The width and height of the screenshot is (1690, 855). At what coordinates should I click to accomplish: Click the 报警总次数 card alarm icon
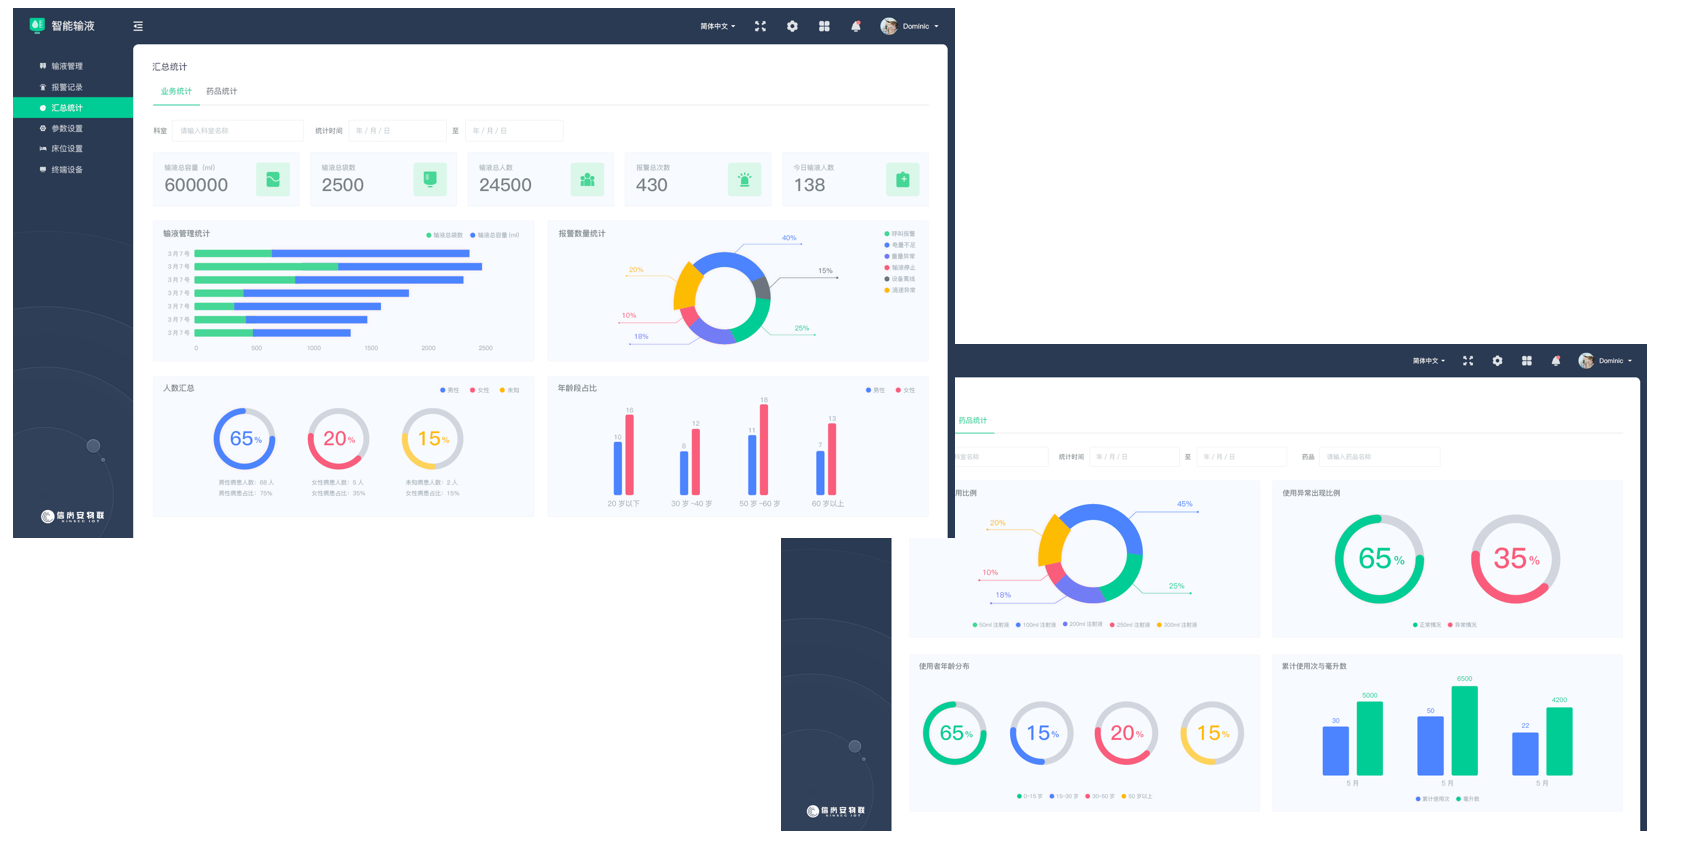tap(744, 179)
